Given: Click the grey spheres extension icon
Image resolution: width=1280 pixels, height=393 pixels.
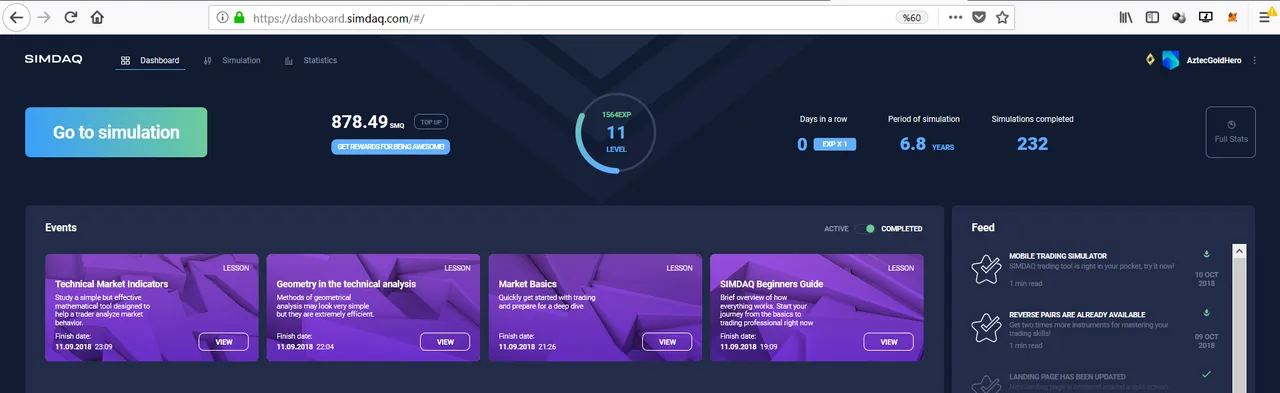Looking at the screenshot, I should (x=1179, y=17).
